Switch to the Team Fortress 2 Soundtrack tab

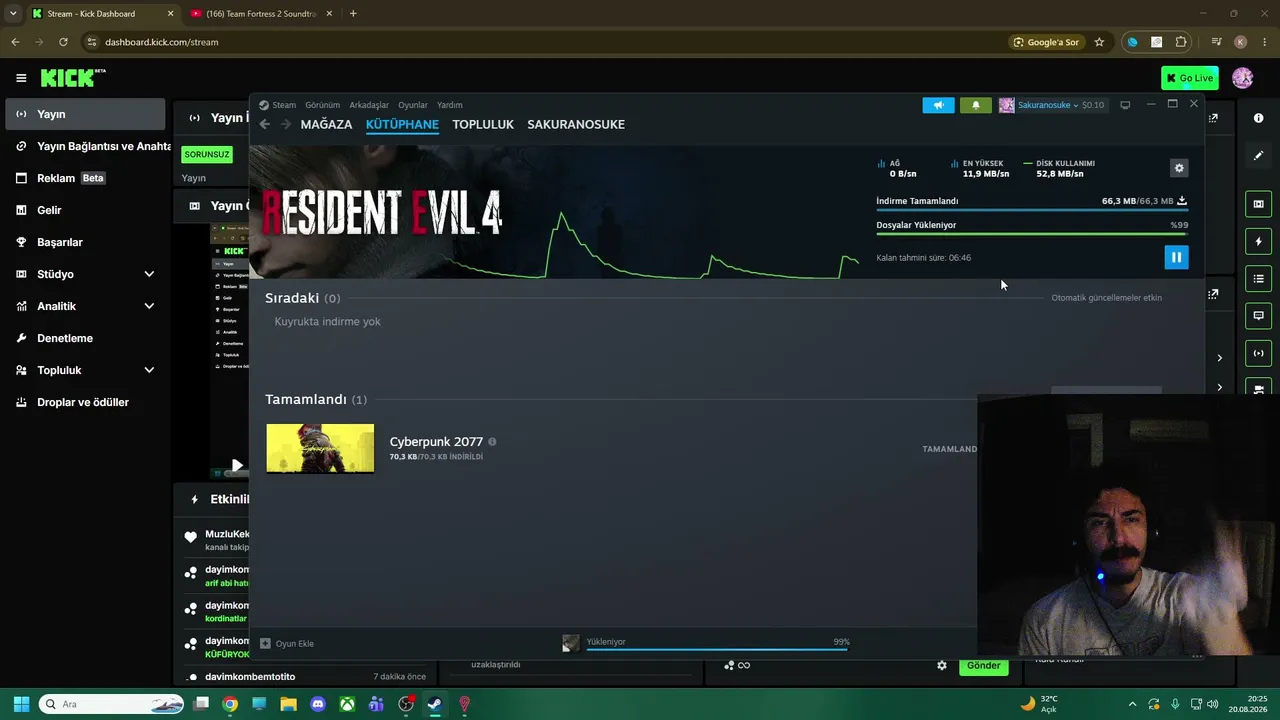[x=262, y=14]
